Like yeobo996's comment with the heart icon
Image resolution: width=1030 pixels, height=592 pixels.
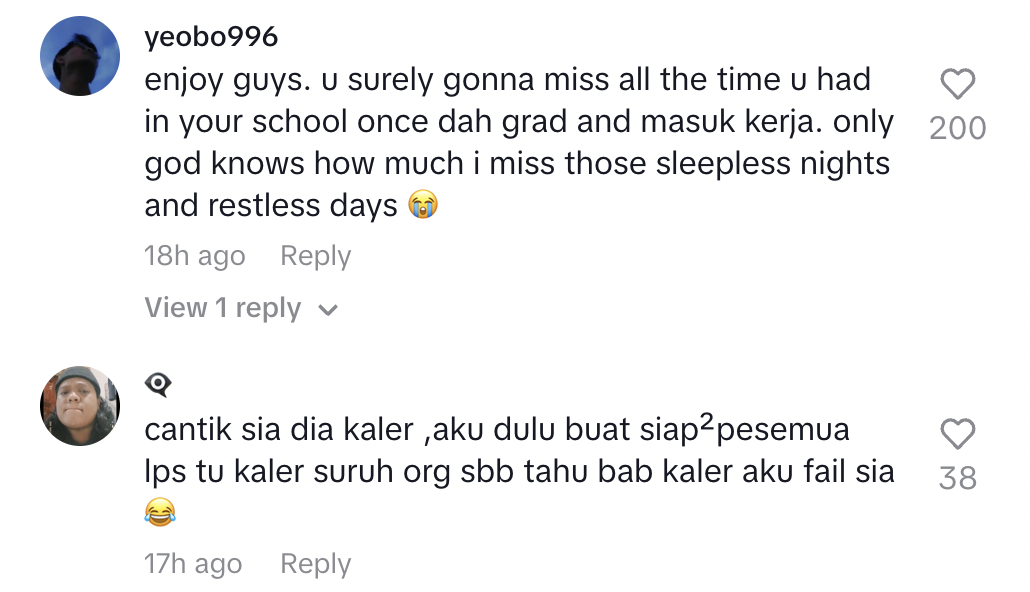point(957,84)
